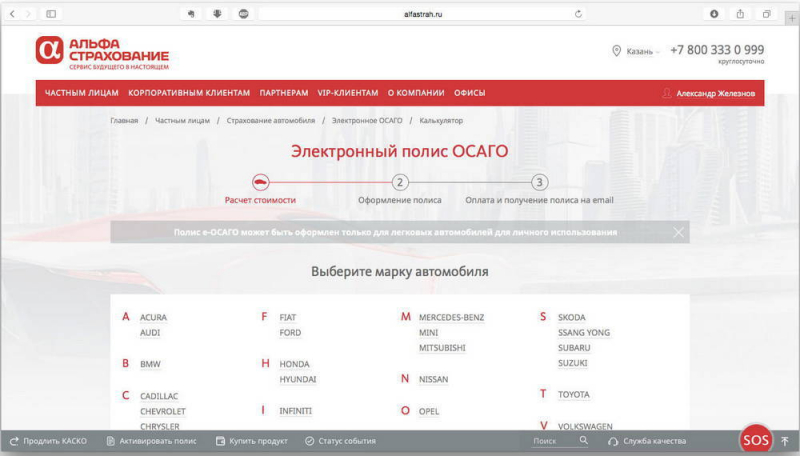
Task: Click the magnifier icon in search box
Action: 583,441
